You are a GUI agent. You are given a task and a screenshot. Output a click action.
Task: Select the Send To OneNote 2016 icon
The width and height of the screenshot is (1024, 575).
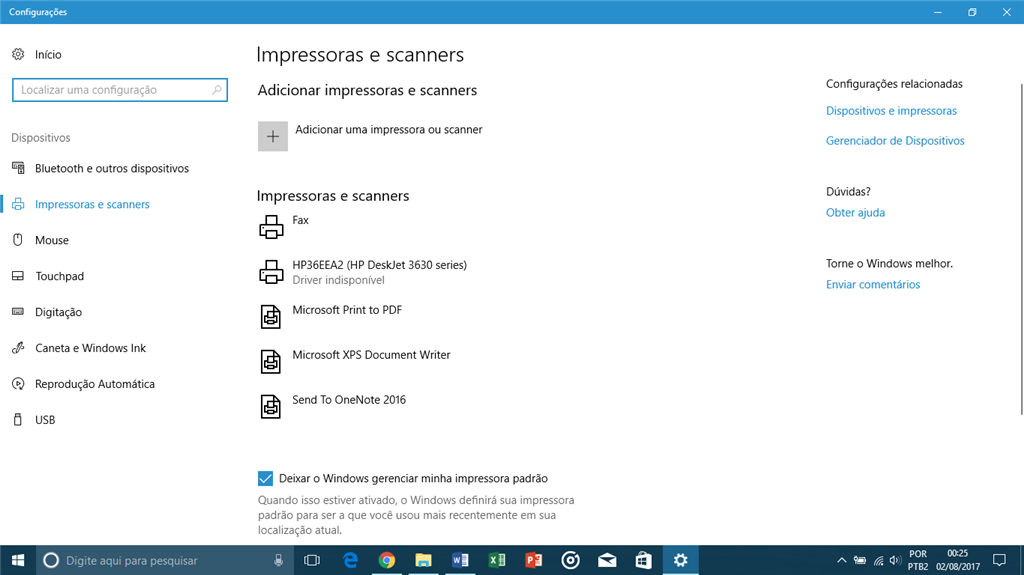(270, 406)
